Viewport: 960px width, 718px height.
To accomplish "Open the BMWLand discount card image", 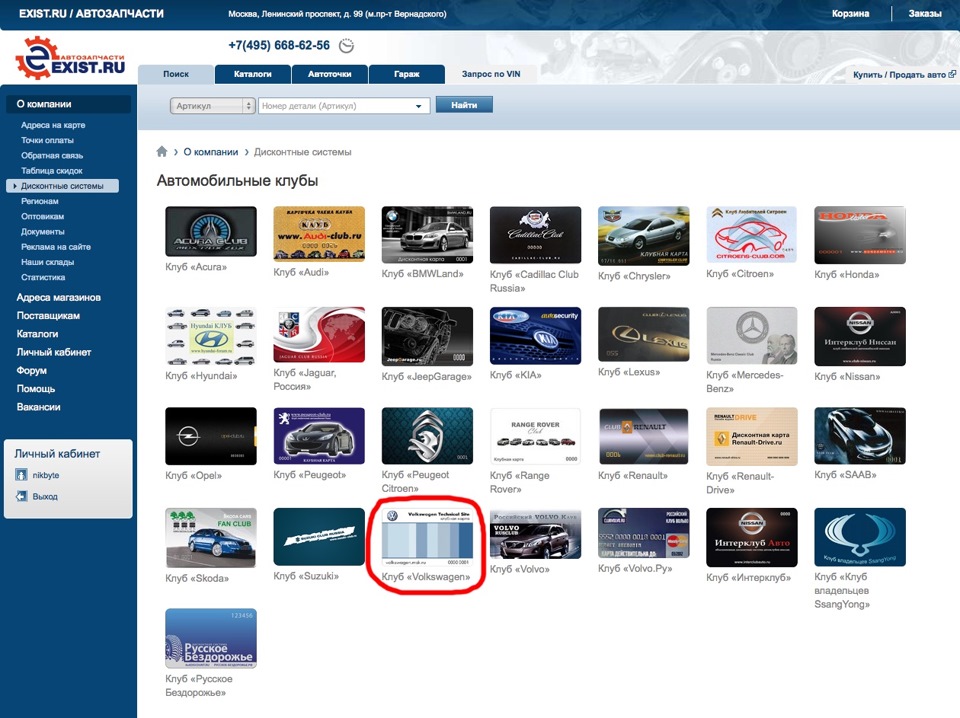I will pos(427,235).
